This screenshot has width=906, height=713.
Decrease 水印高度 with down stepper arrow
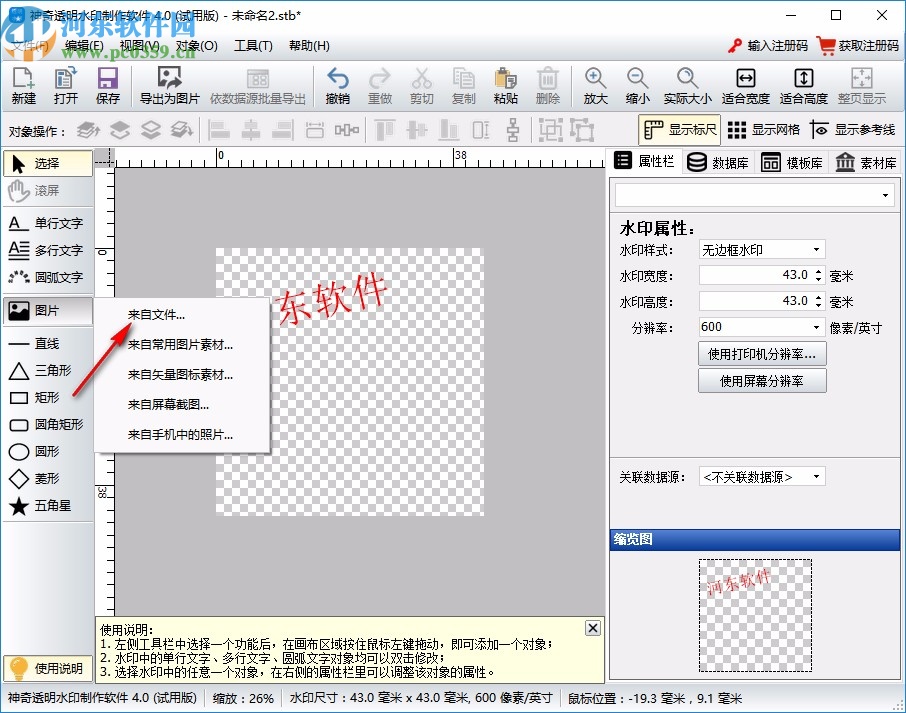(x=818, y=305)
